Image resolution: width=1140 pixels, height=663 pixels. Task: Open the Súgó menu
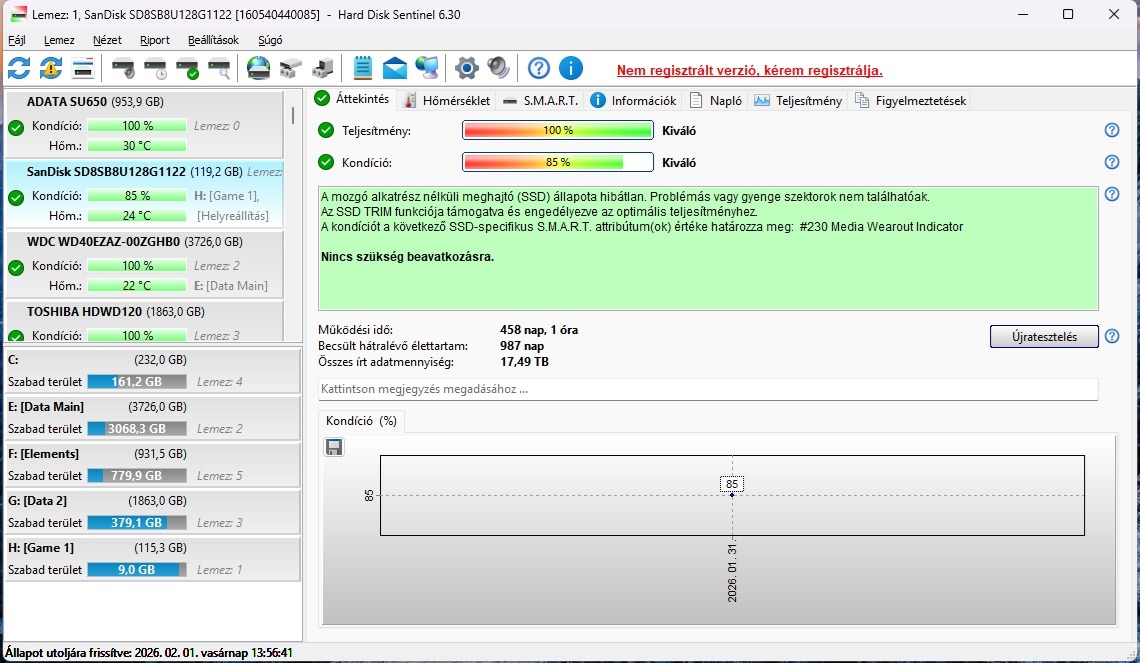pos(270,40)
